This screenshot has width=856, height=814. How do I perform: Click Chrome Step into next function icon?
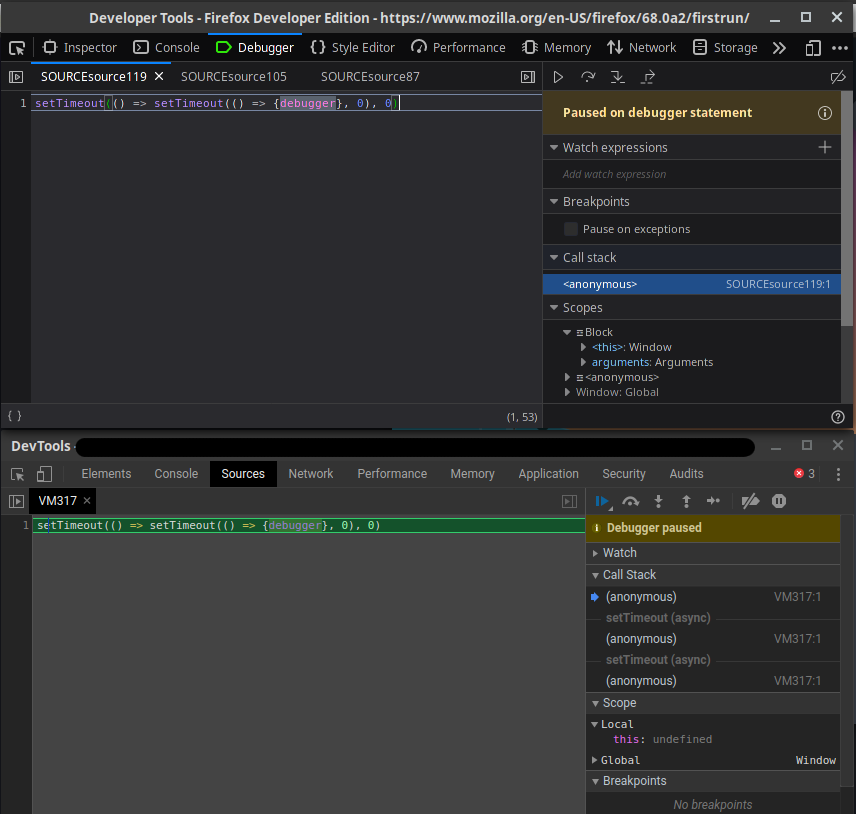(658, 501)
